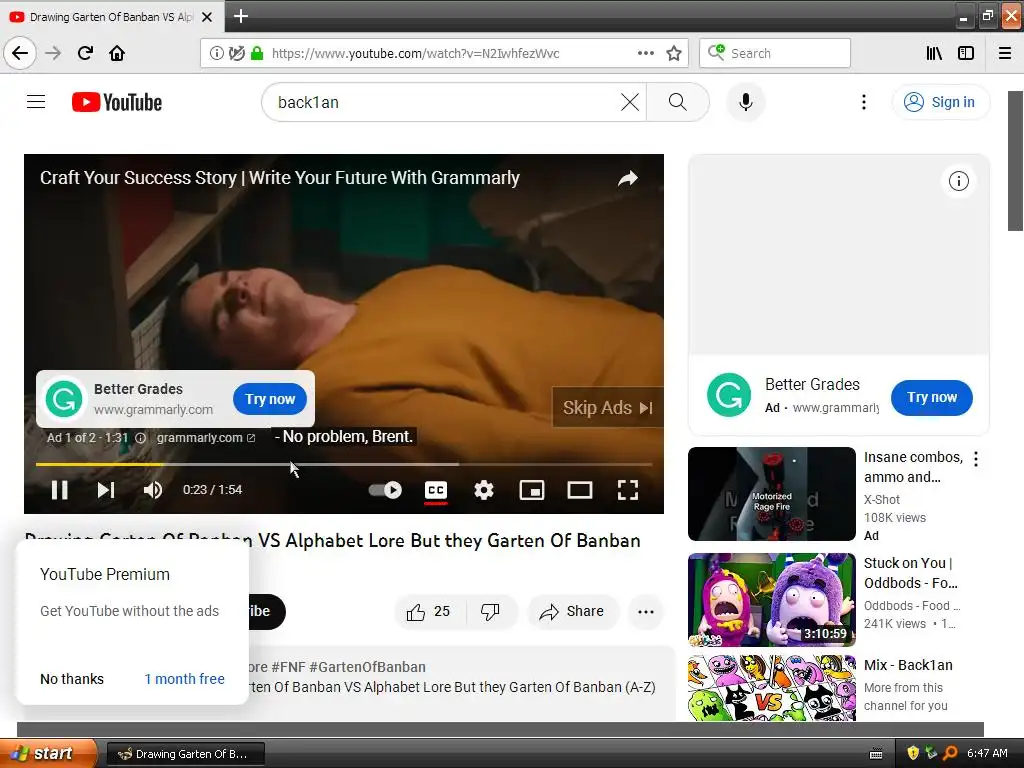Toggle the autoplay switch in player
The image size is (1024, 768).
(x=385, y=490)
